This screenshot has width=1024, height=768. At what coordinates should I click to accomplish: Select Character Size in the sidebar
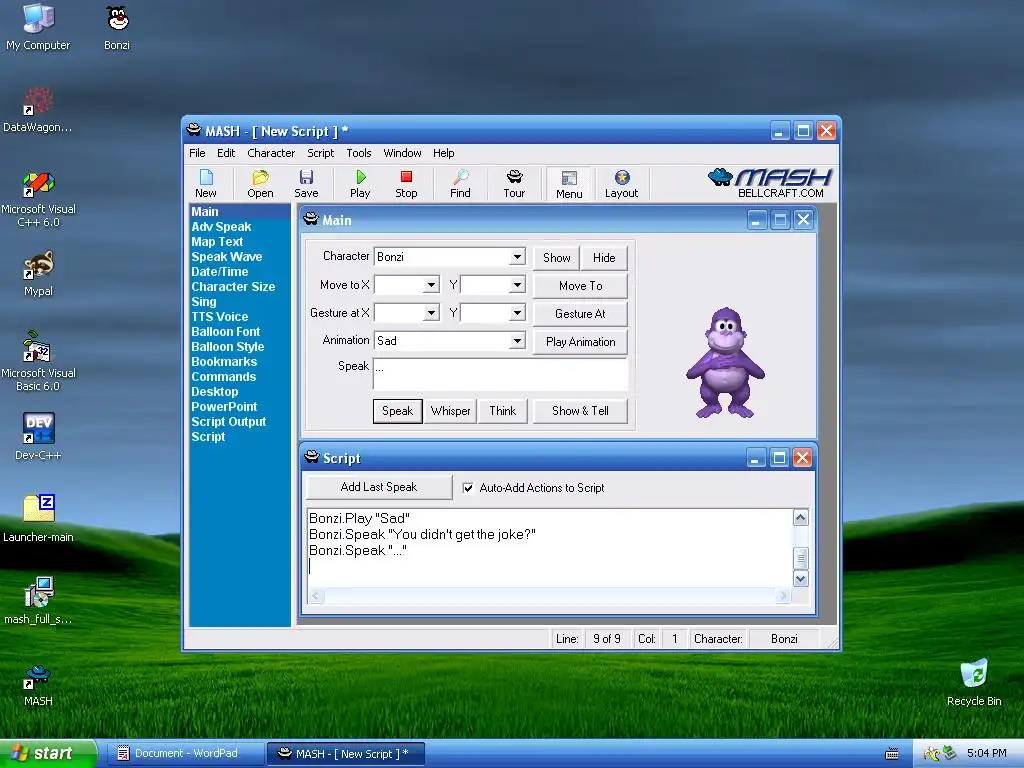[233, 287]
